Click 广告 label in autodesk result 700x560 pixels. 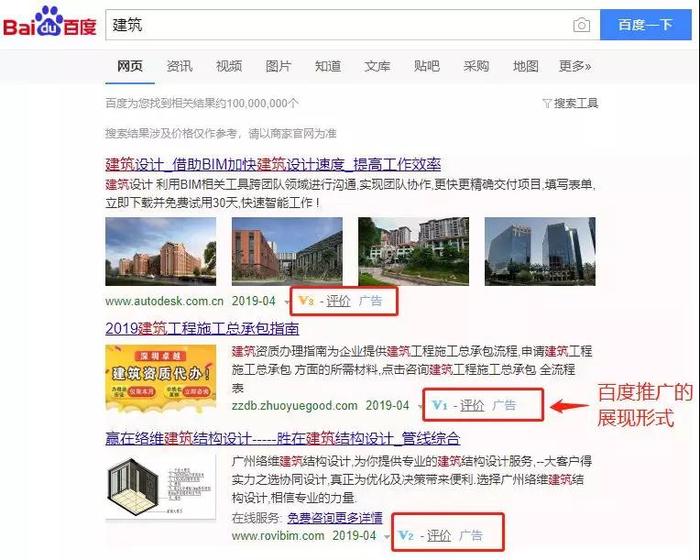(371, 301)
